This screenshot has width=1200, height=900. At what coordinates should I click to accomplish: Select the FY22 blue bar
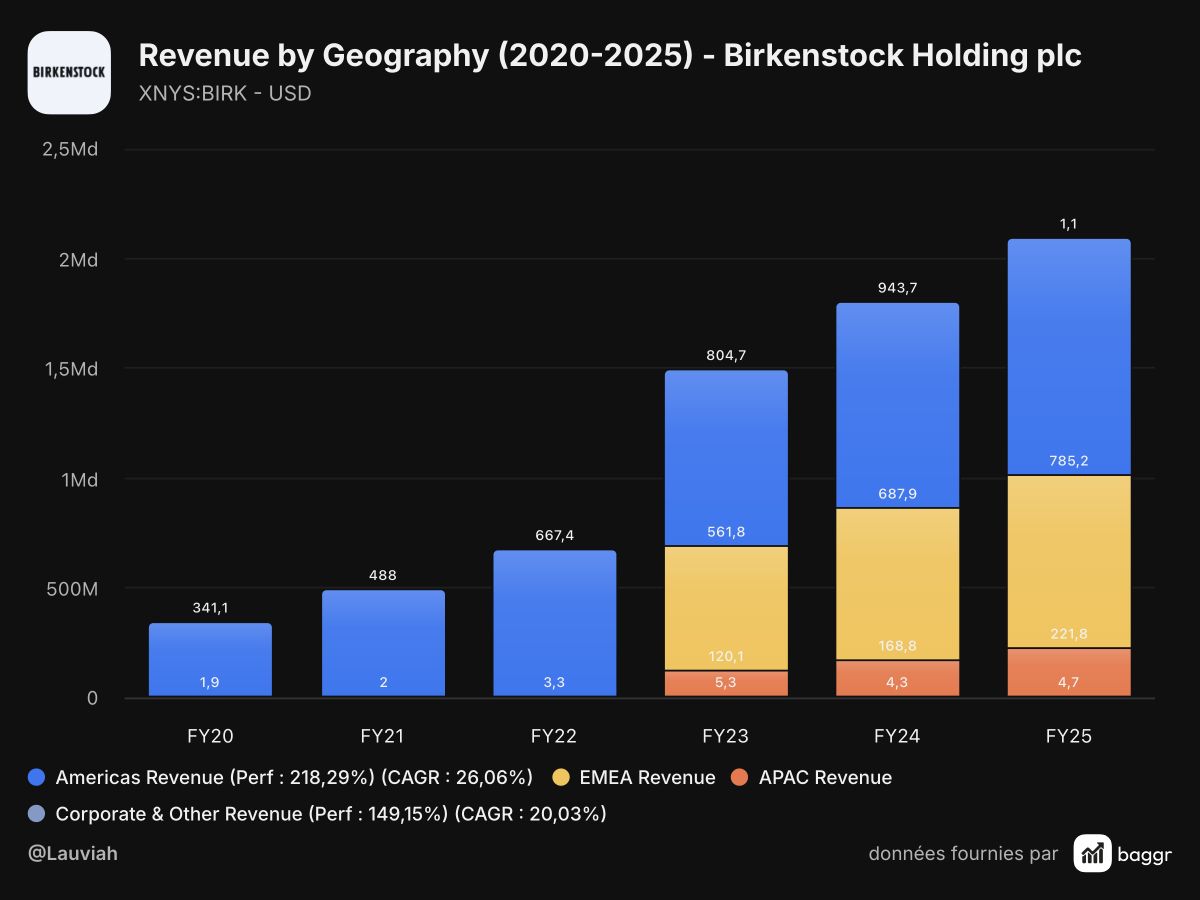coord(555,623)
